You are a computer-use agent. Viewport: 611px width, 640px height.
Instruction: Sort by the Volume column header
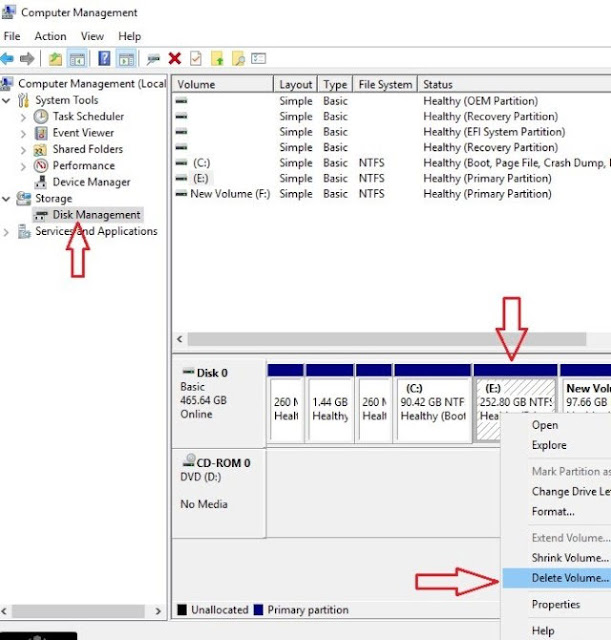(x=222, y=84)
